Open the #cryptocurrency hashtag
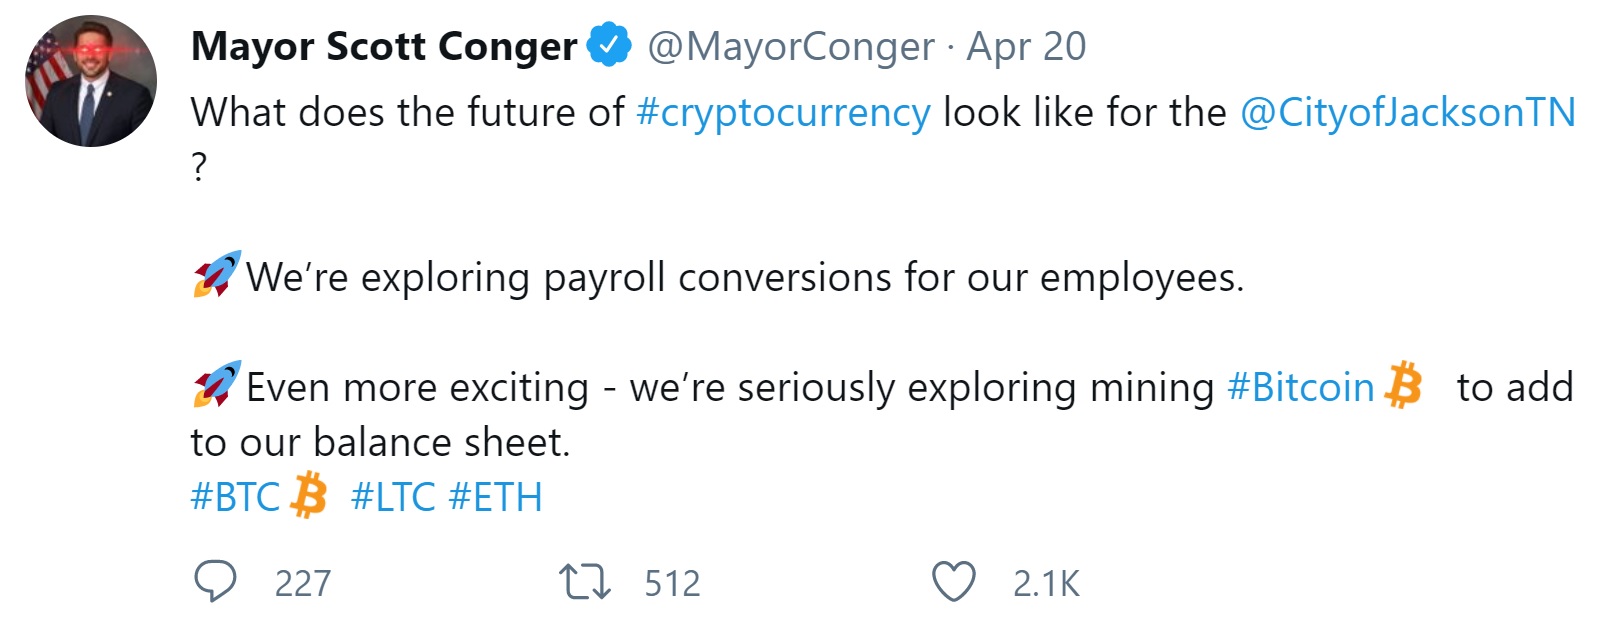Screen dimensions: 1614x632 783,113
